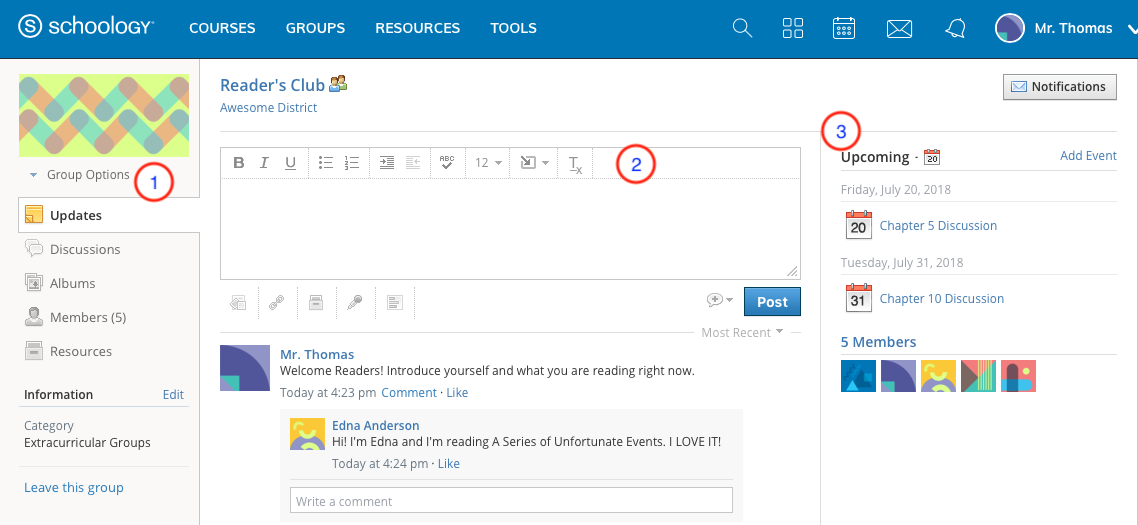Increase indent in editor

click(x=387, y=163)
